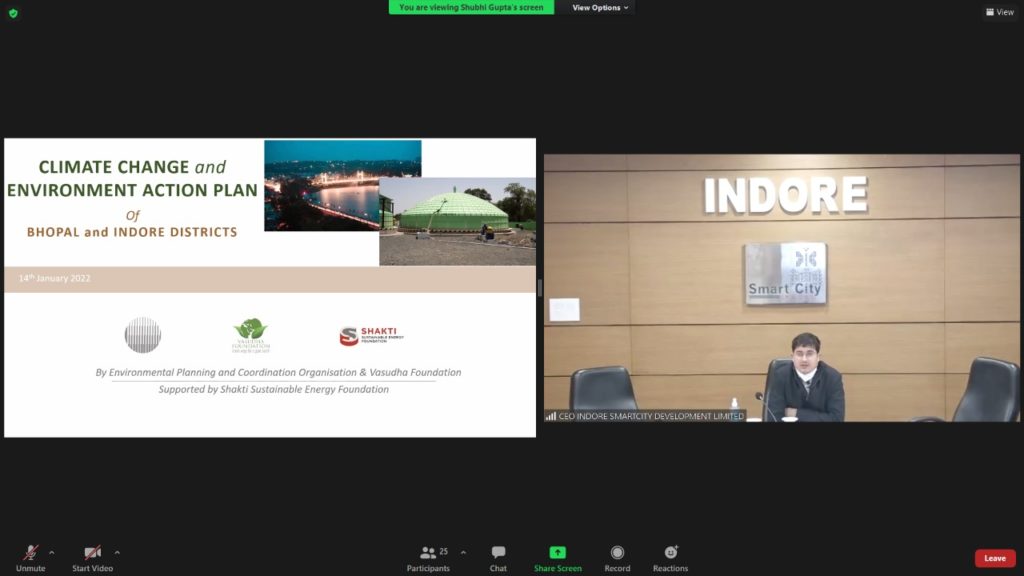
Task: Click the 'BHOPAL and INDORE DISTRICTS' subtitle
Action: tap(132, 232)
